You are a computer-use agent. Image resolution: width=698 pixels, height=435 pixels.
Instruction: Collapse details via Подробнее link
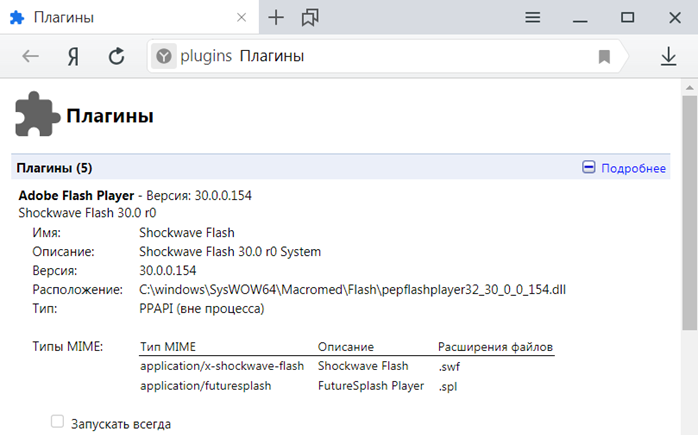point(633,168)
